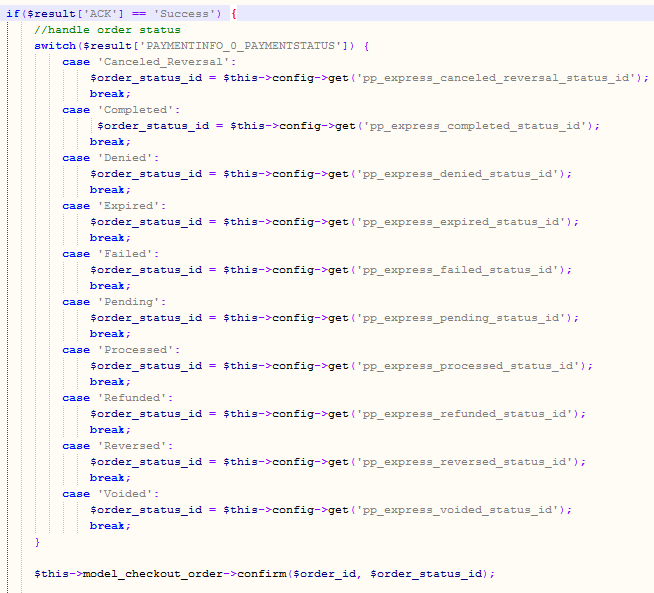Click pp_express_failed_status_id string
Image resolution: width=654 pixels, height=593 pixels.
(x=458, y=270)
